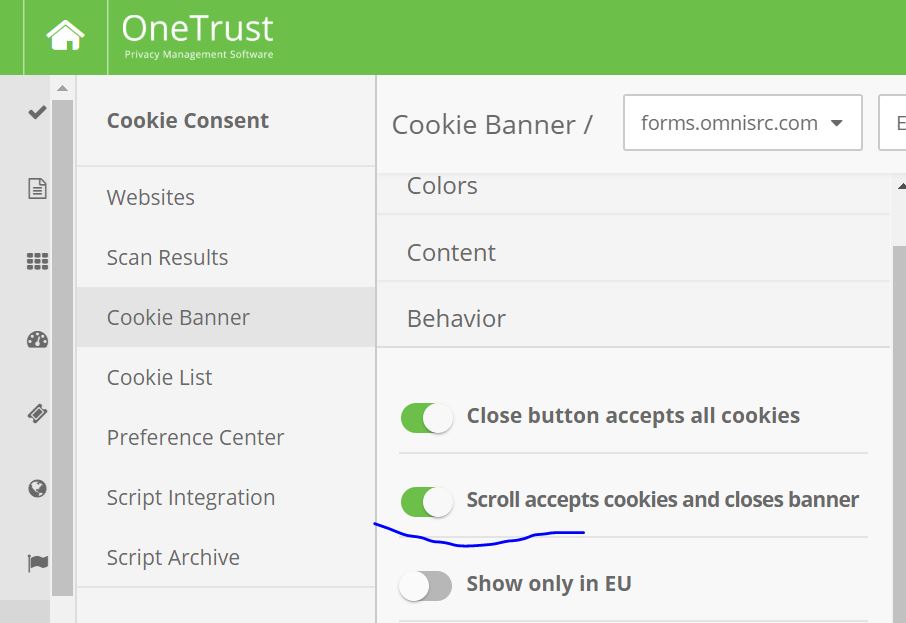
Task: Go to the Preference Center menu item
Action: point(195,437)
